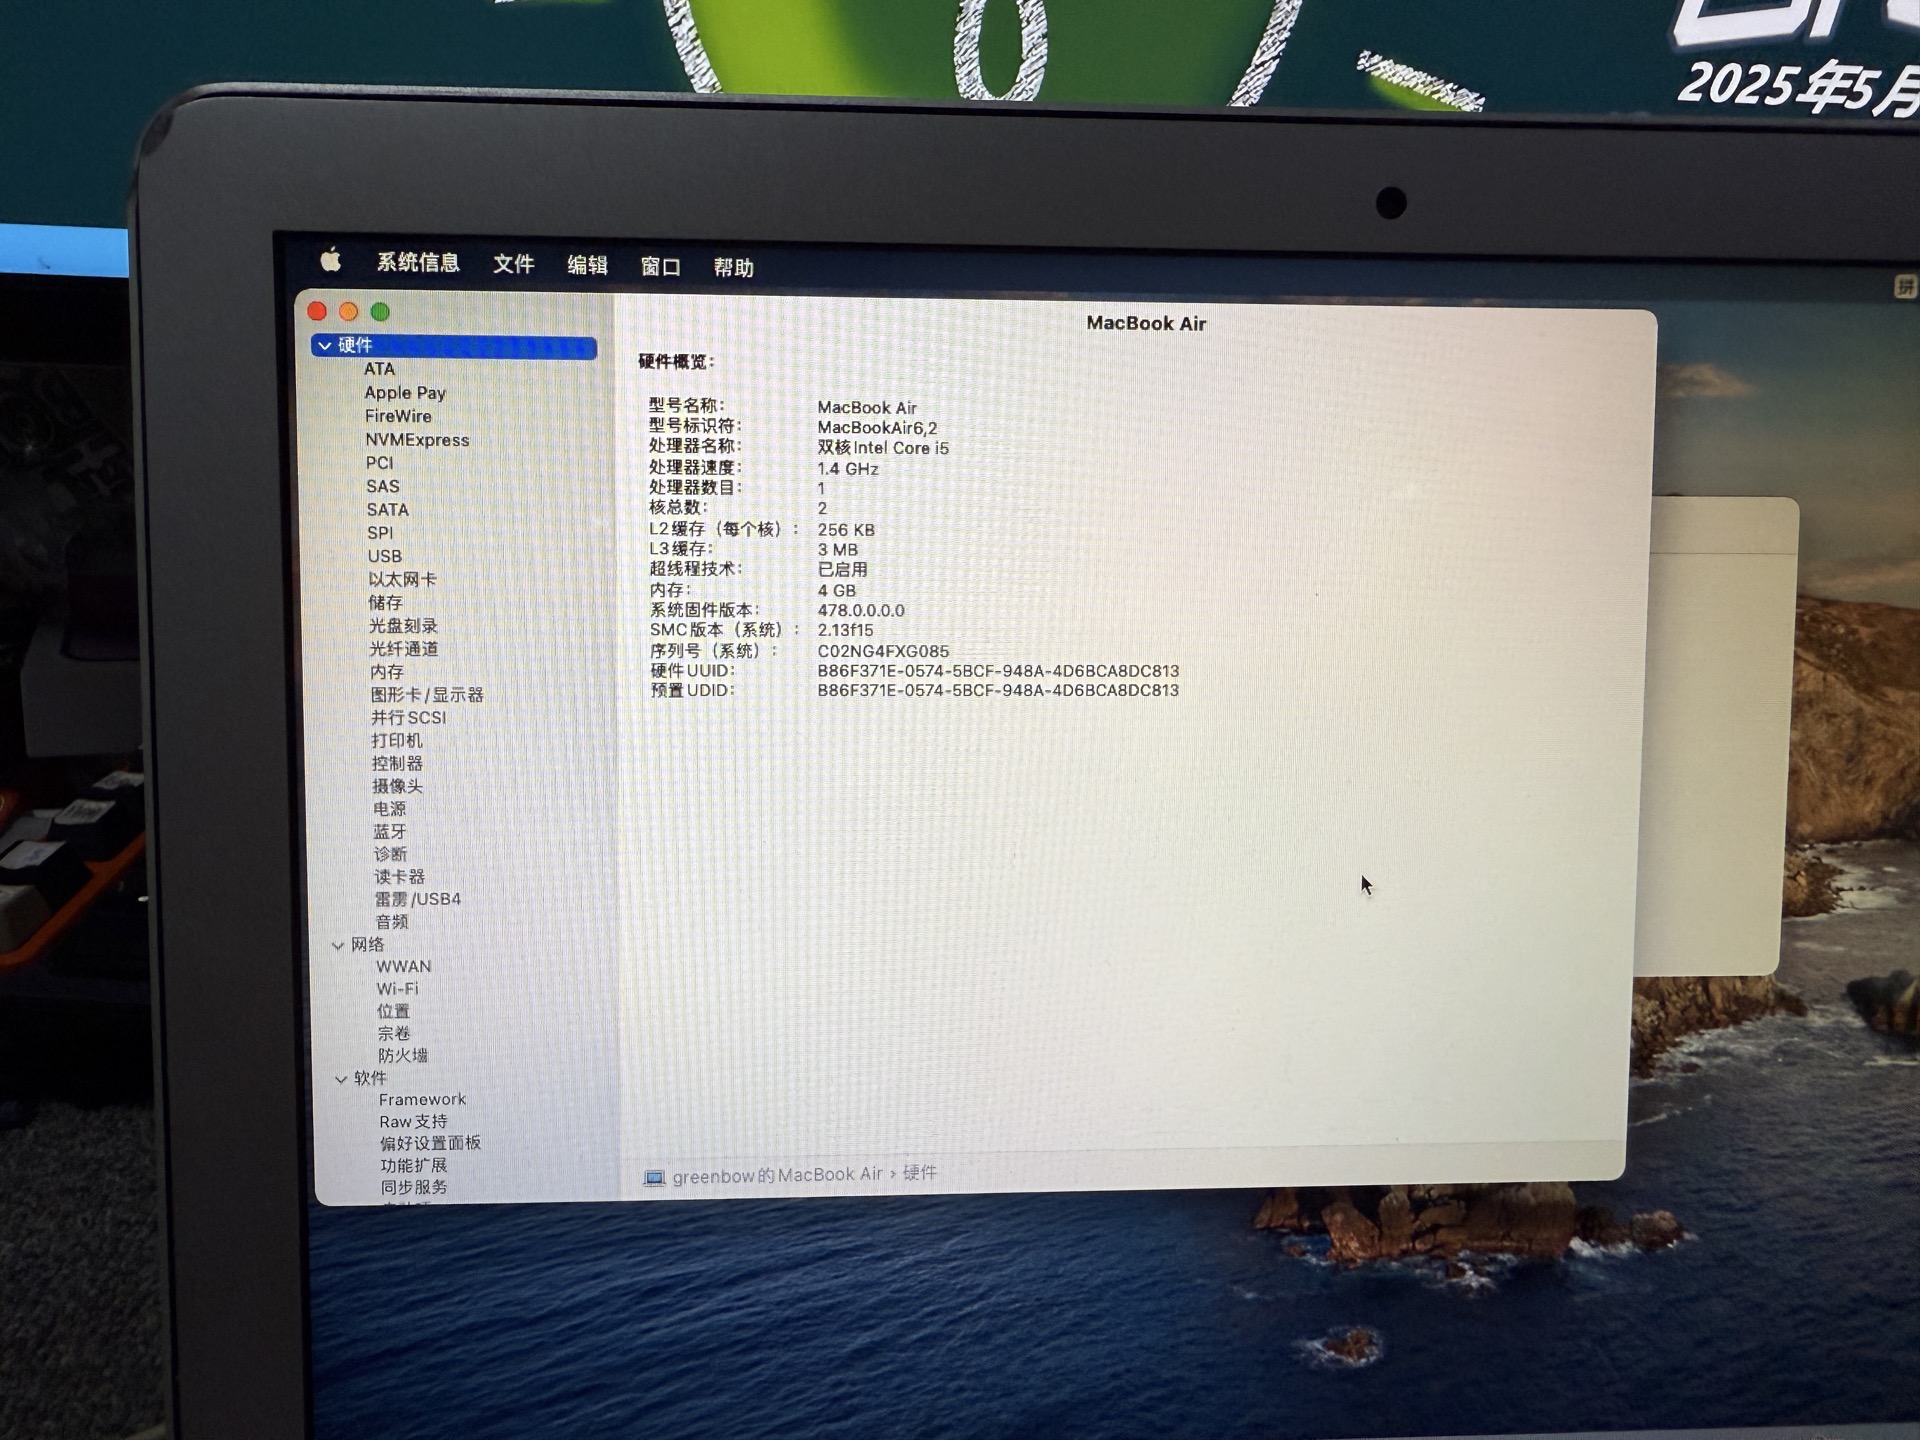Click the 1.4 GHz processor speed value
This screenshot has width=1920, height=1440.
tap(848, 469)
